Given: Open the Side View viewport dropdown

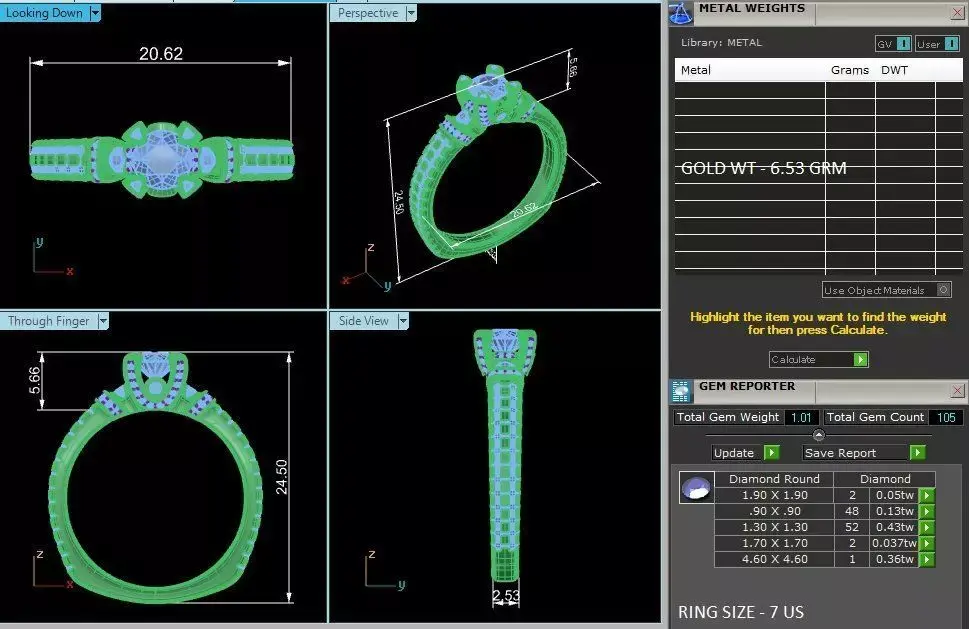Looking at the screenshot, I should [403, 321].
